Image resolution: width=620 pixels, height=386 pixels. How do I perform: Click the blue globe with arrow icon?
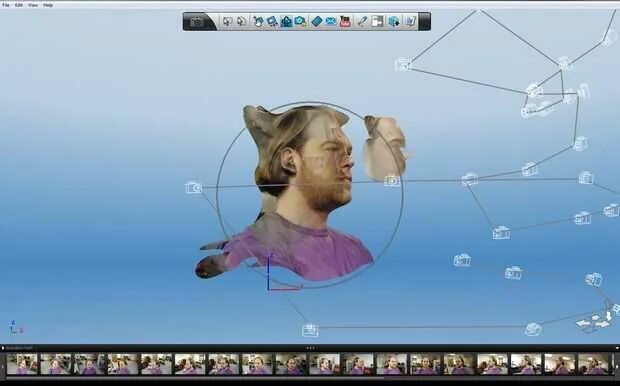394,21
